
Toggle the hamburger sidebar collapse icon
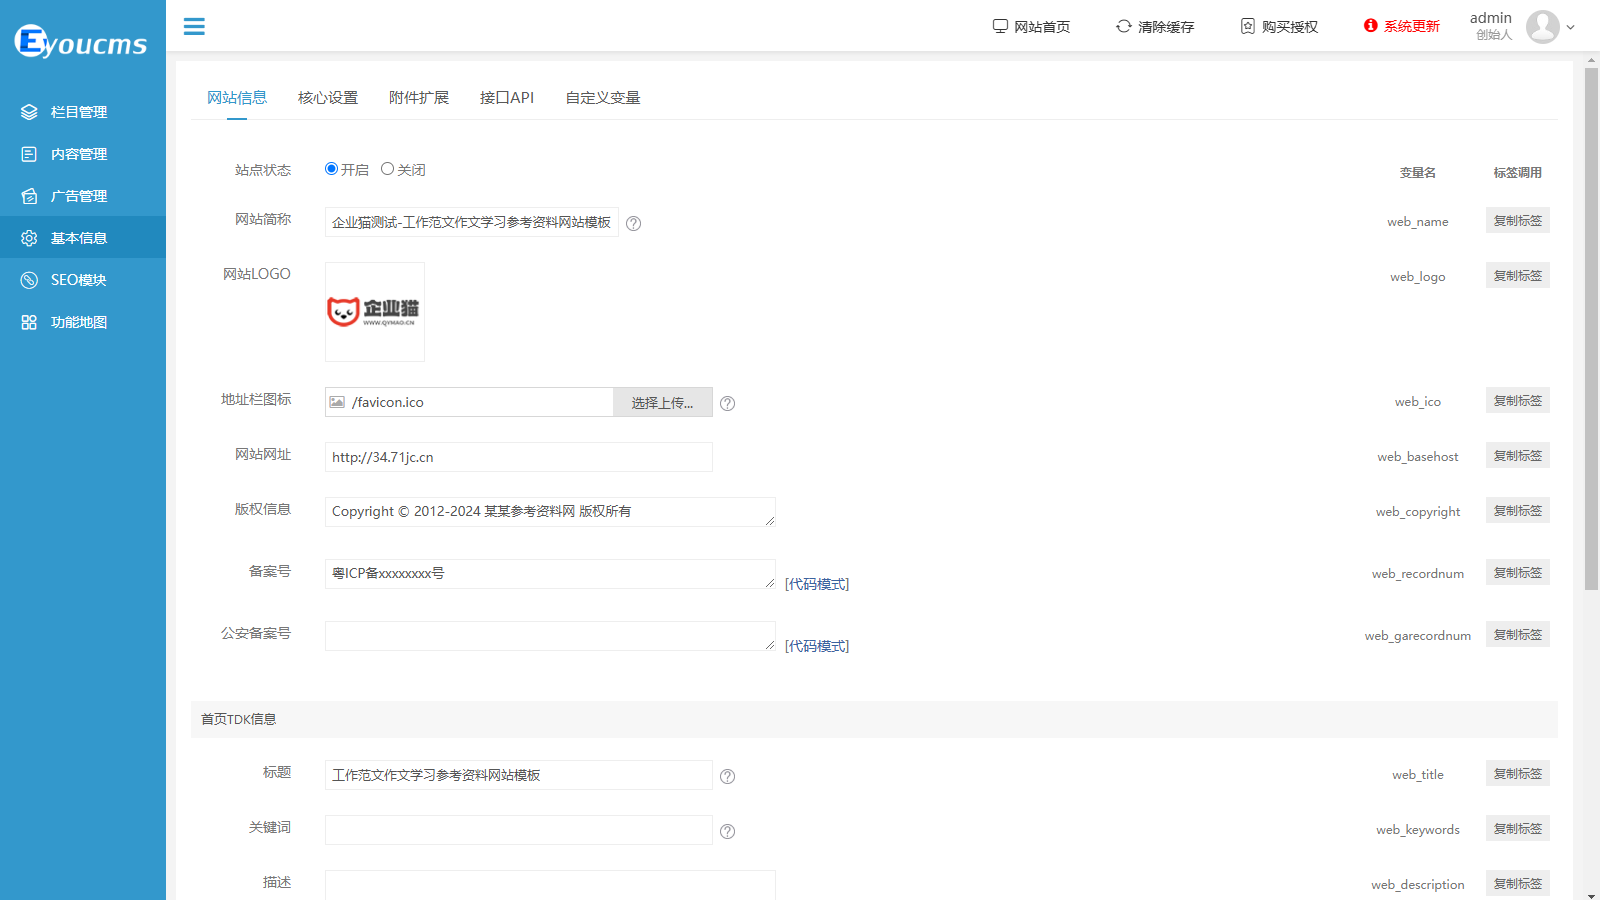194,27
